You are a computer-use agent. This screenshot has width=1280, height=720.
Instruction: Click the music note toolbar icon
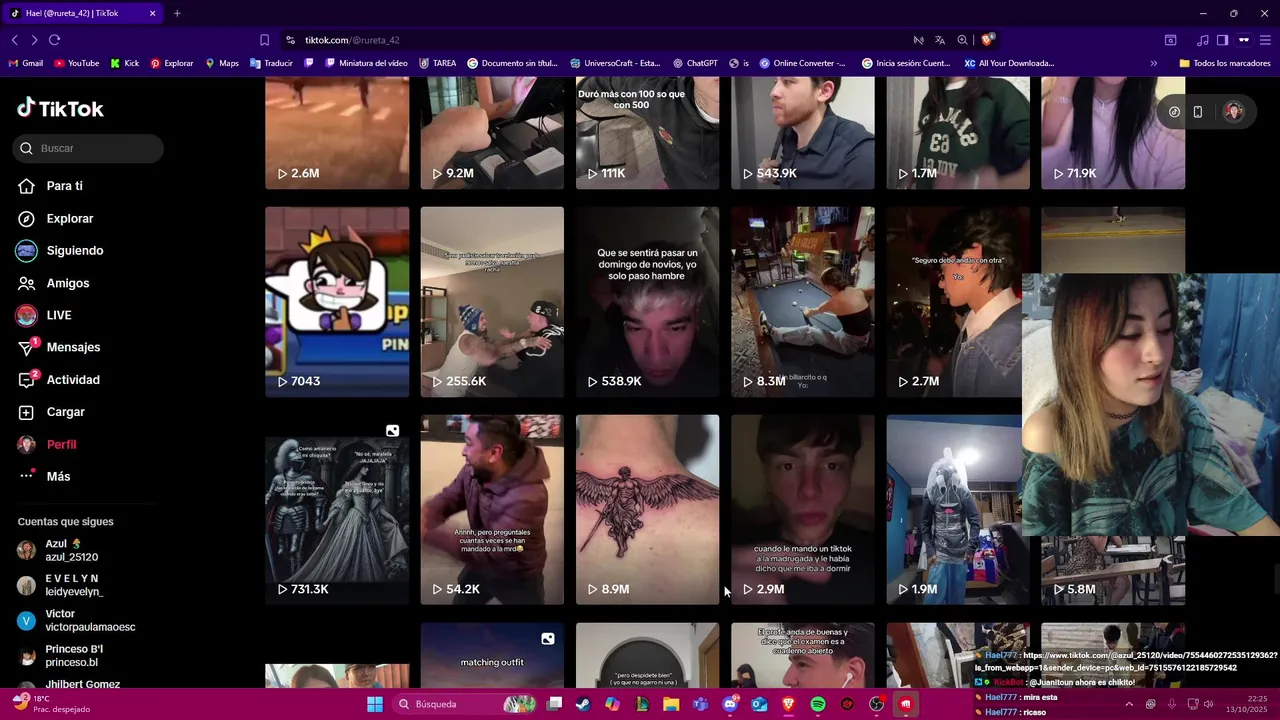coord(1202,40)
